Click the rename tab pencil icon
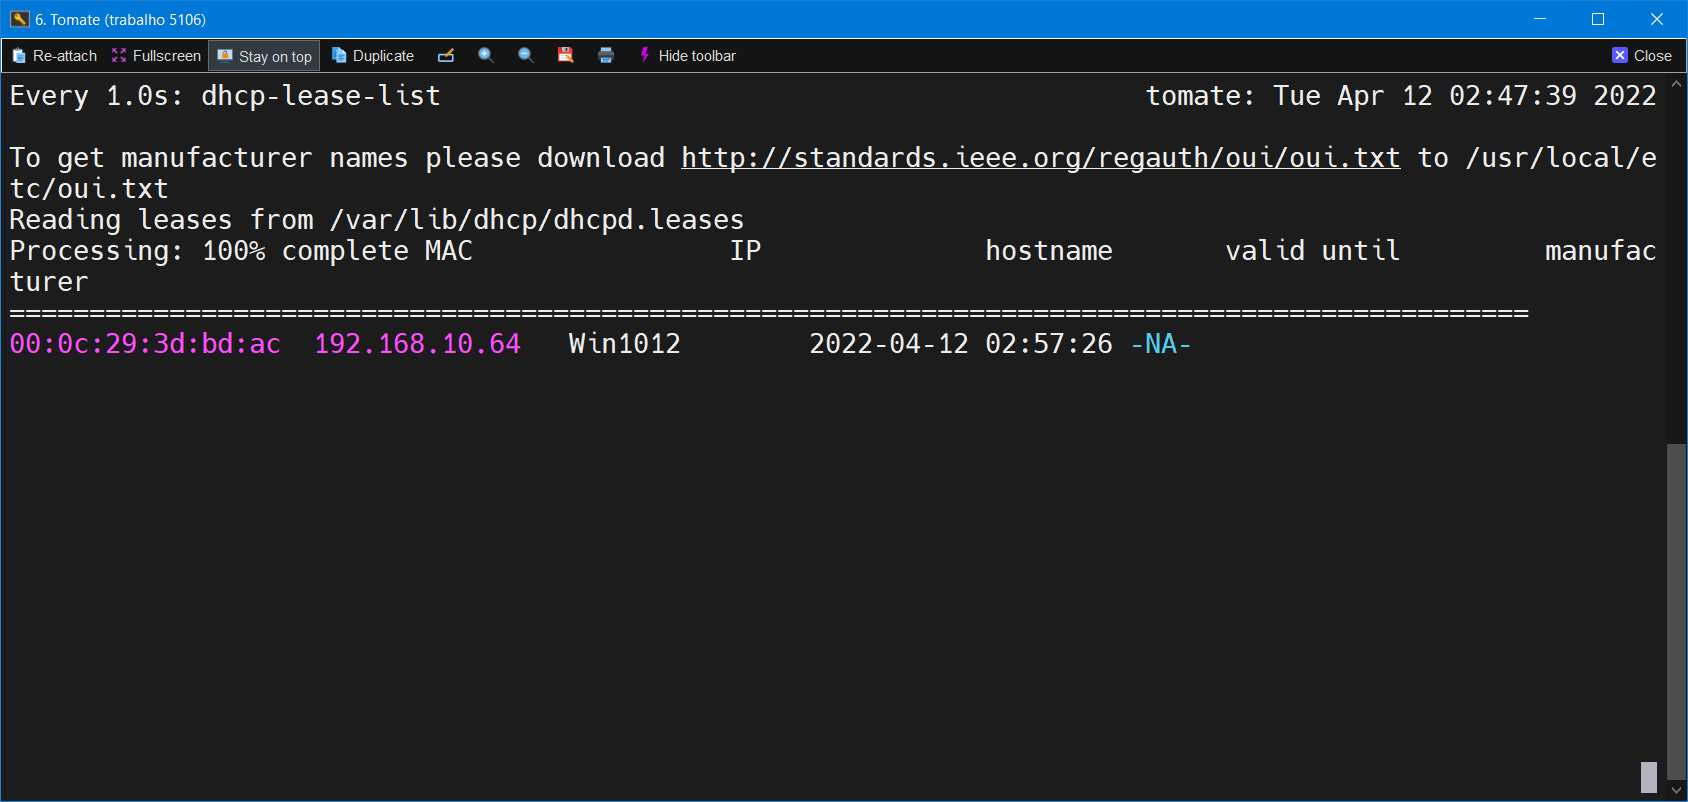The image size is (1688, 802). pyautogui.click(x=446, y=56)
